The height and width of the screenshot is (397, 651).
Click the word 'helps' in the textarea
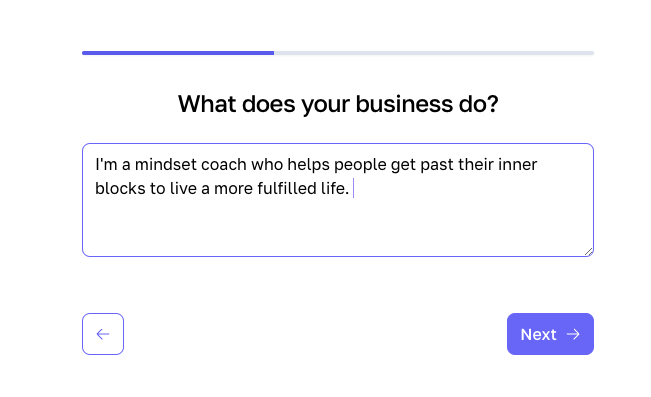(308, 165)
